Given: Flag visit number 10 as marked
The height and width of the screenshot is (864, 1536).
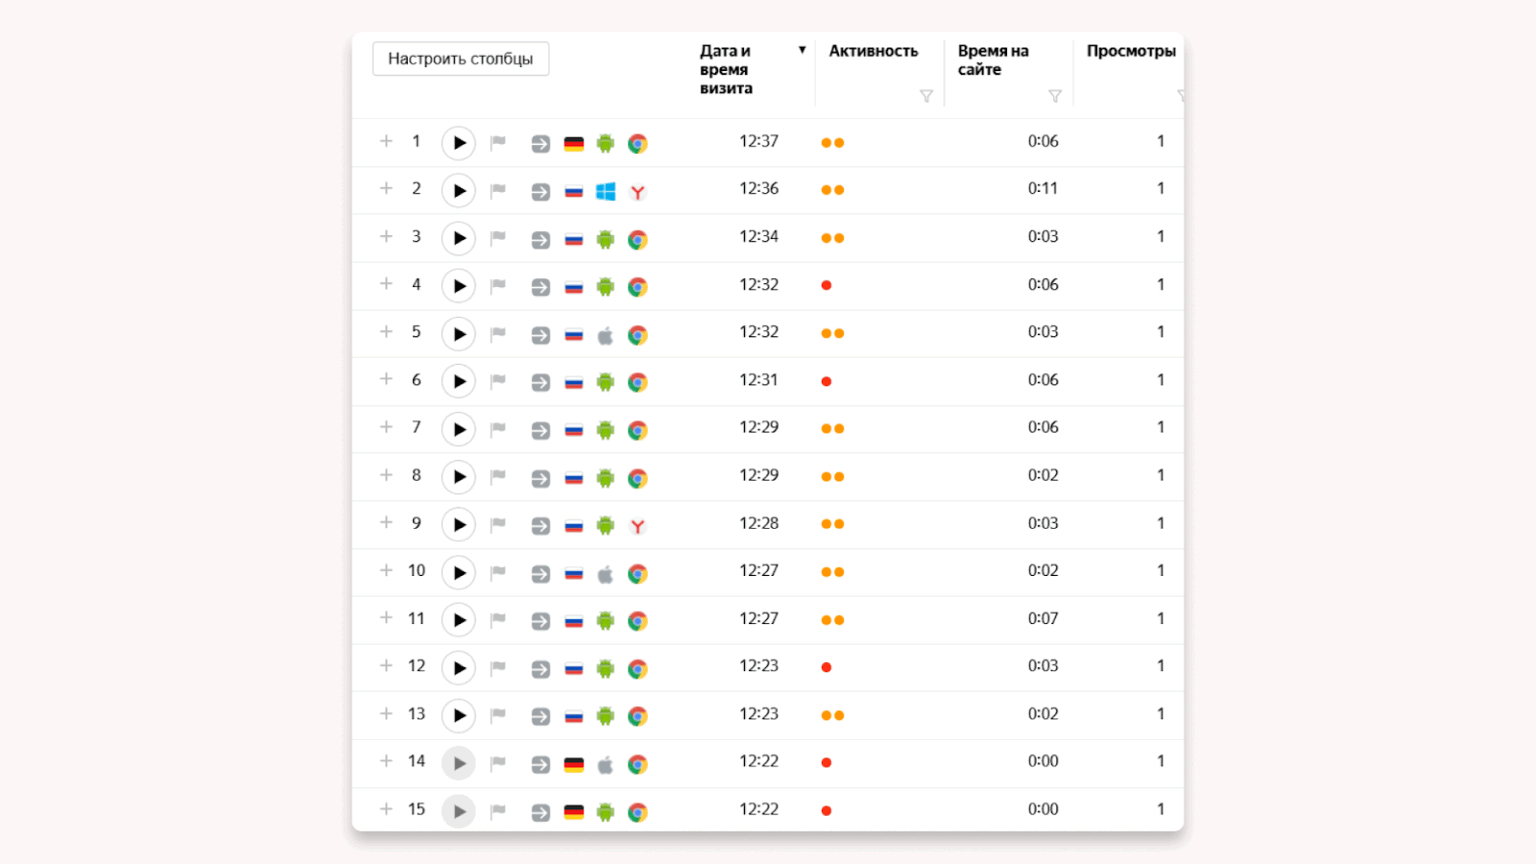Looking at the screenshot, I should tap(498, 573).
